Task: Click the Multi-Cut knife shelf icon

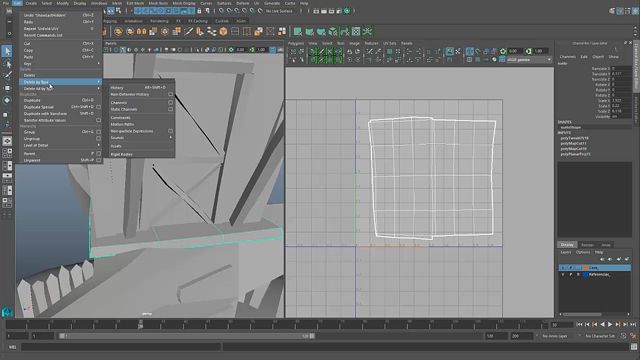Action: pyautogui.click(x=188, y=31)
